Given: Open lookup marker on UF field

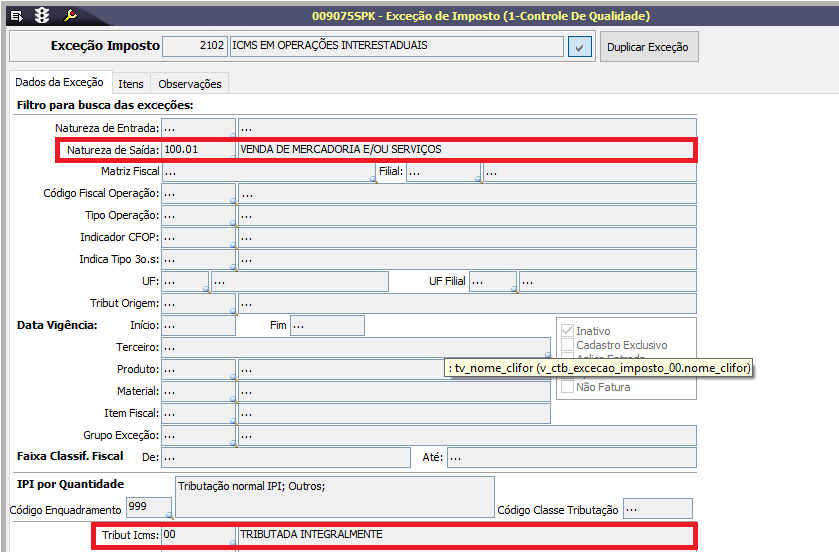Looking at the screenshot, I should click(207, 289).
